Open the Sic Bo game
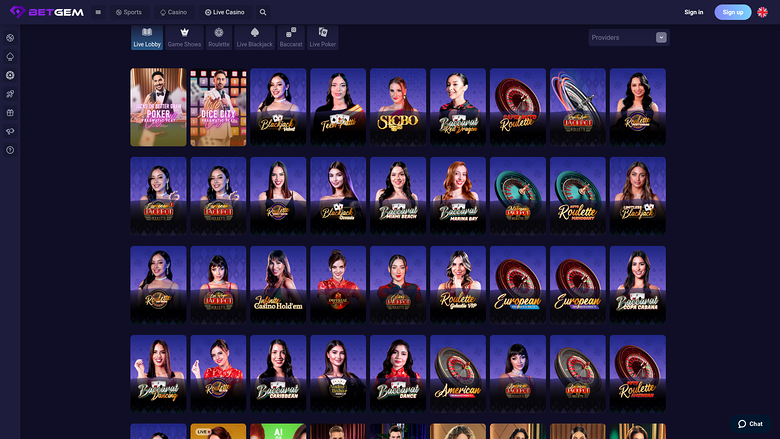The image size is (780, 439). point(398,107)
